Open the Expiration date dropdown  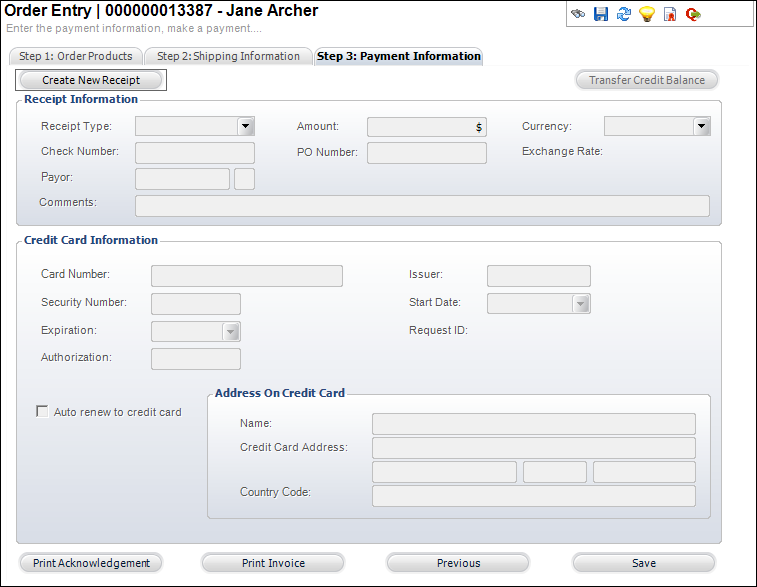[x=231, y=332]
